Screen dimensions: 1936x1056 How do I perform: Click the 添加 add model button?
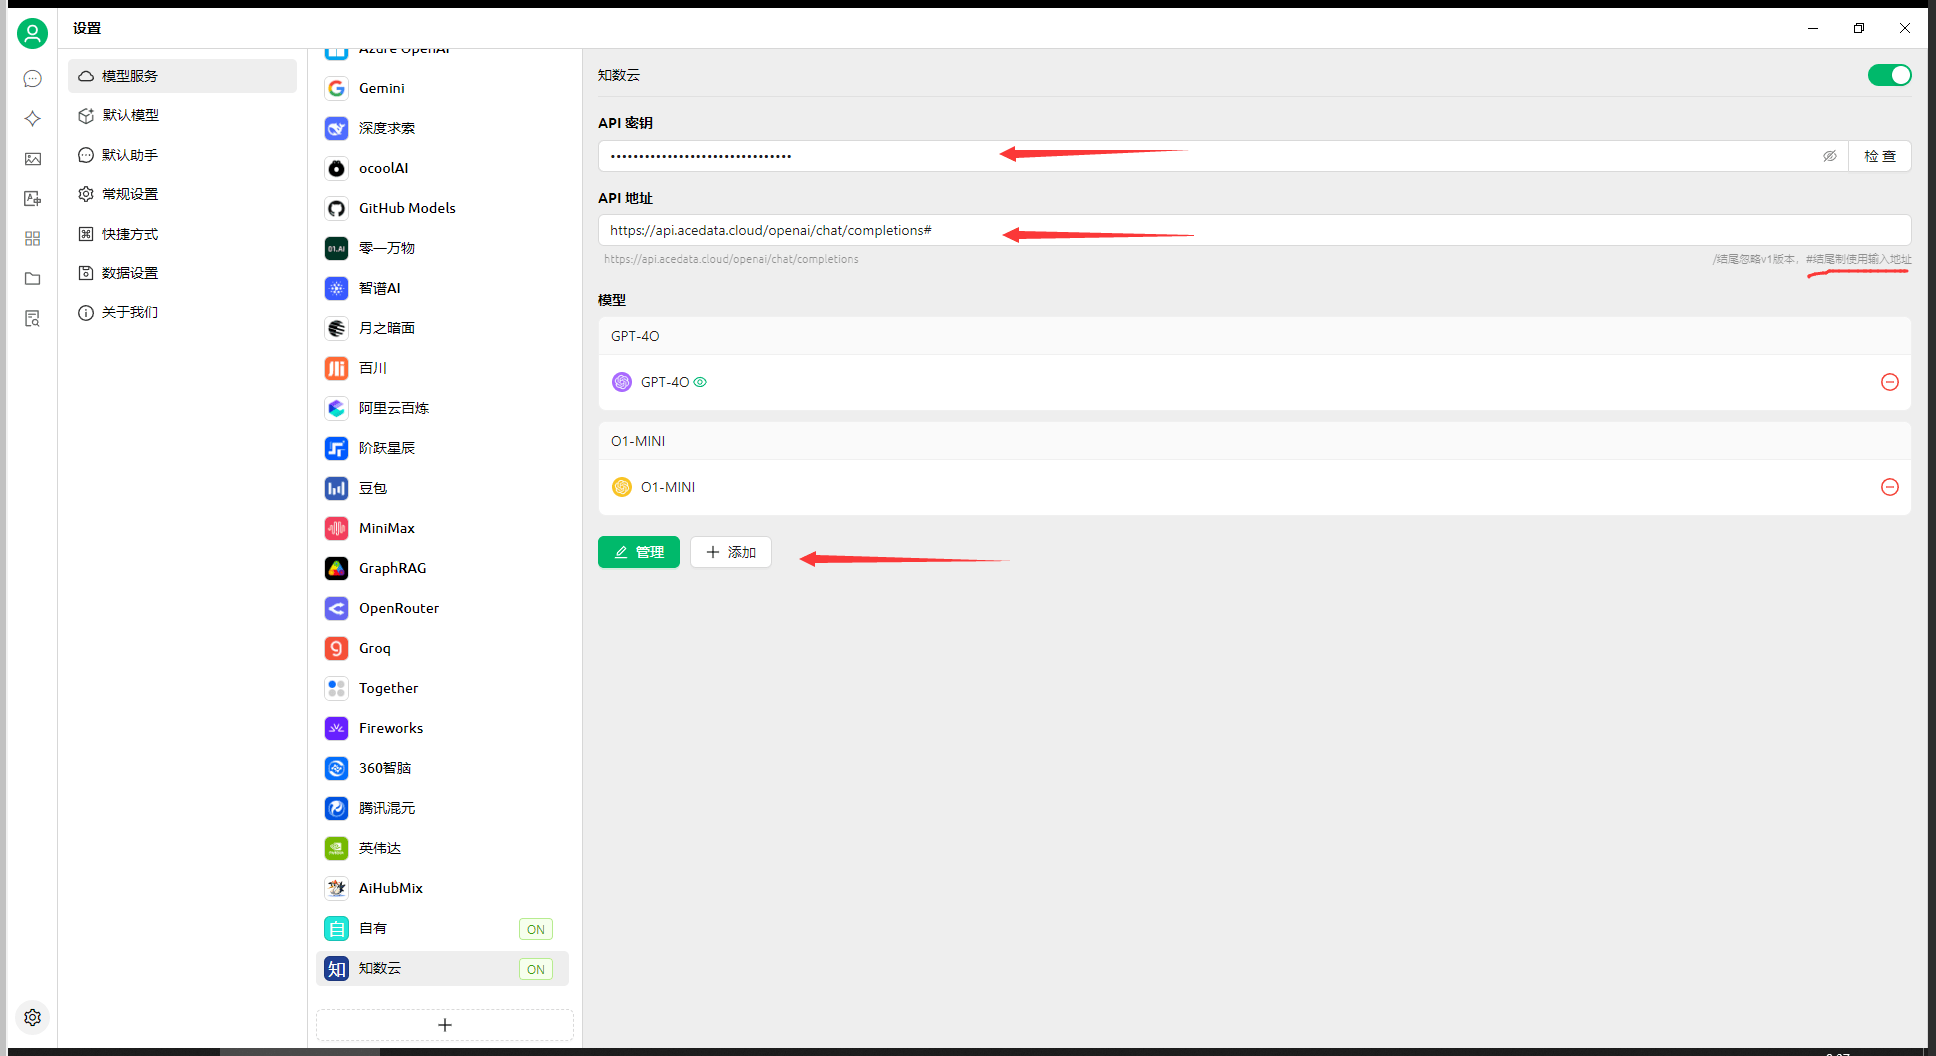coord(730,552)
